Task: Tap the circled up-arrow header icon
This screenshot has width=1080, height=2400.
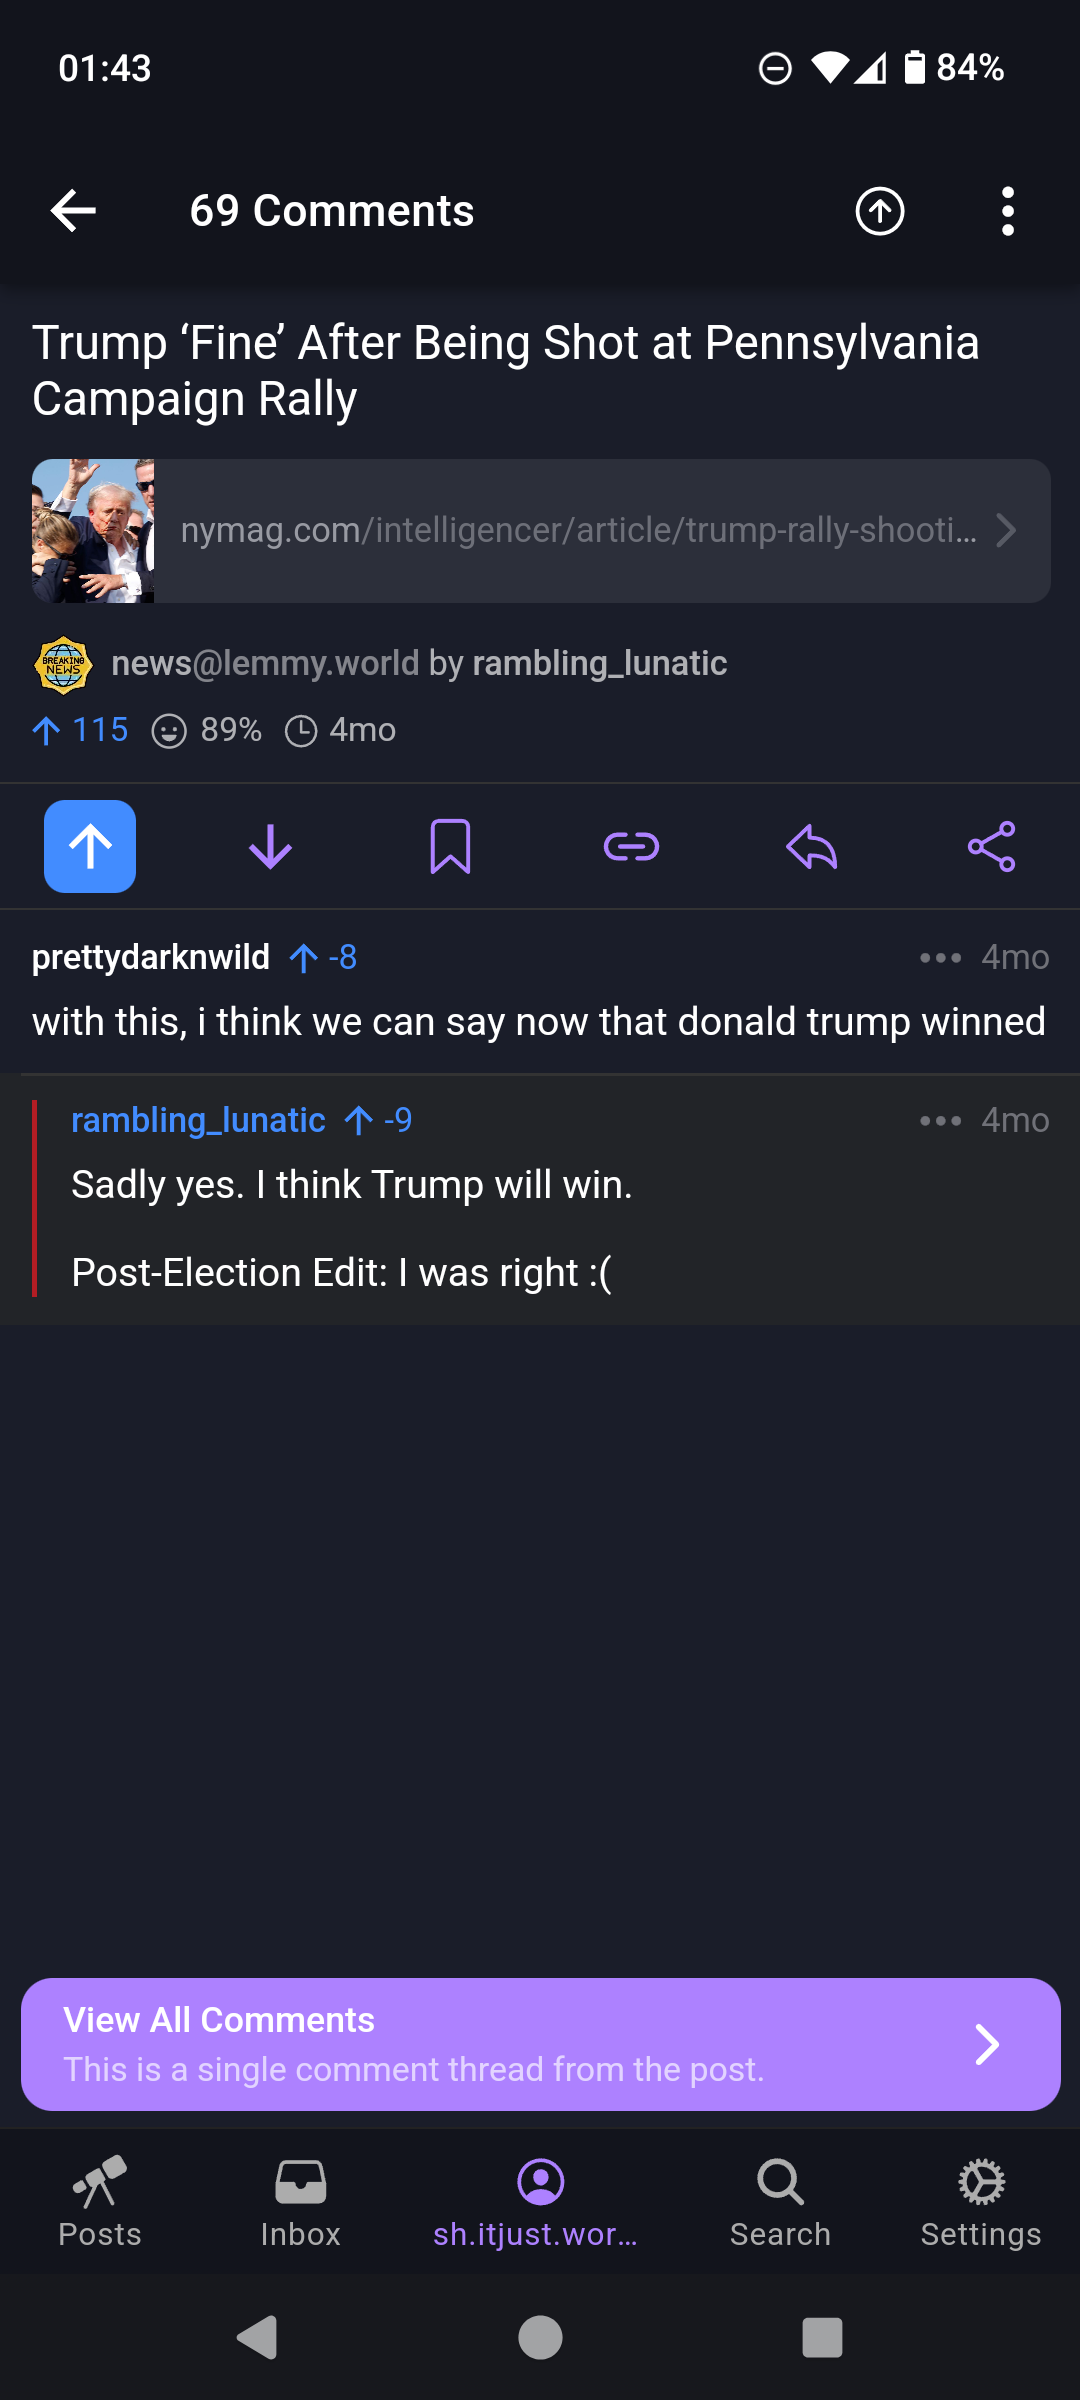Action: click(880, 211)
